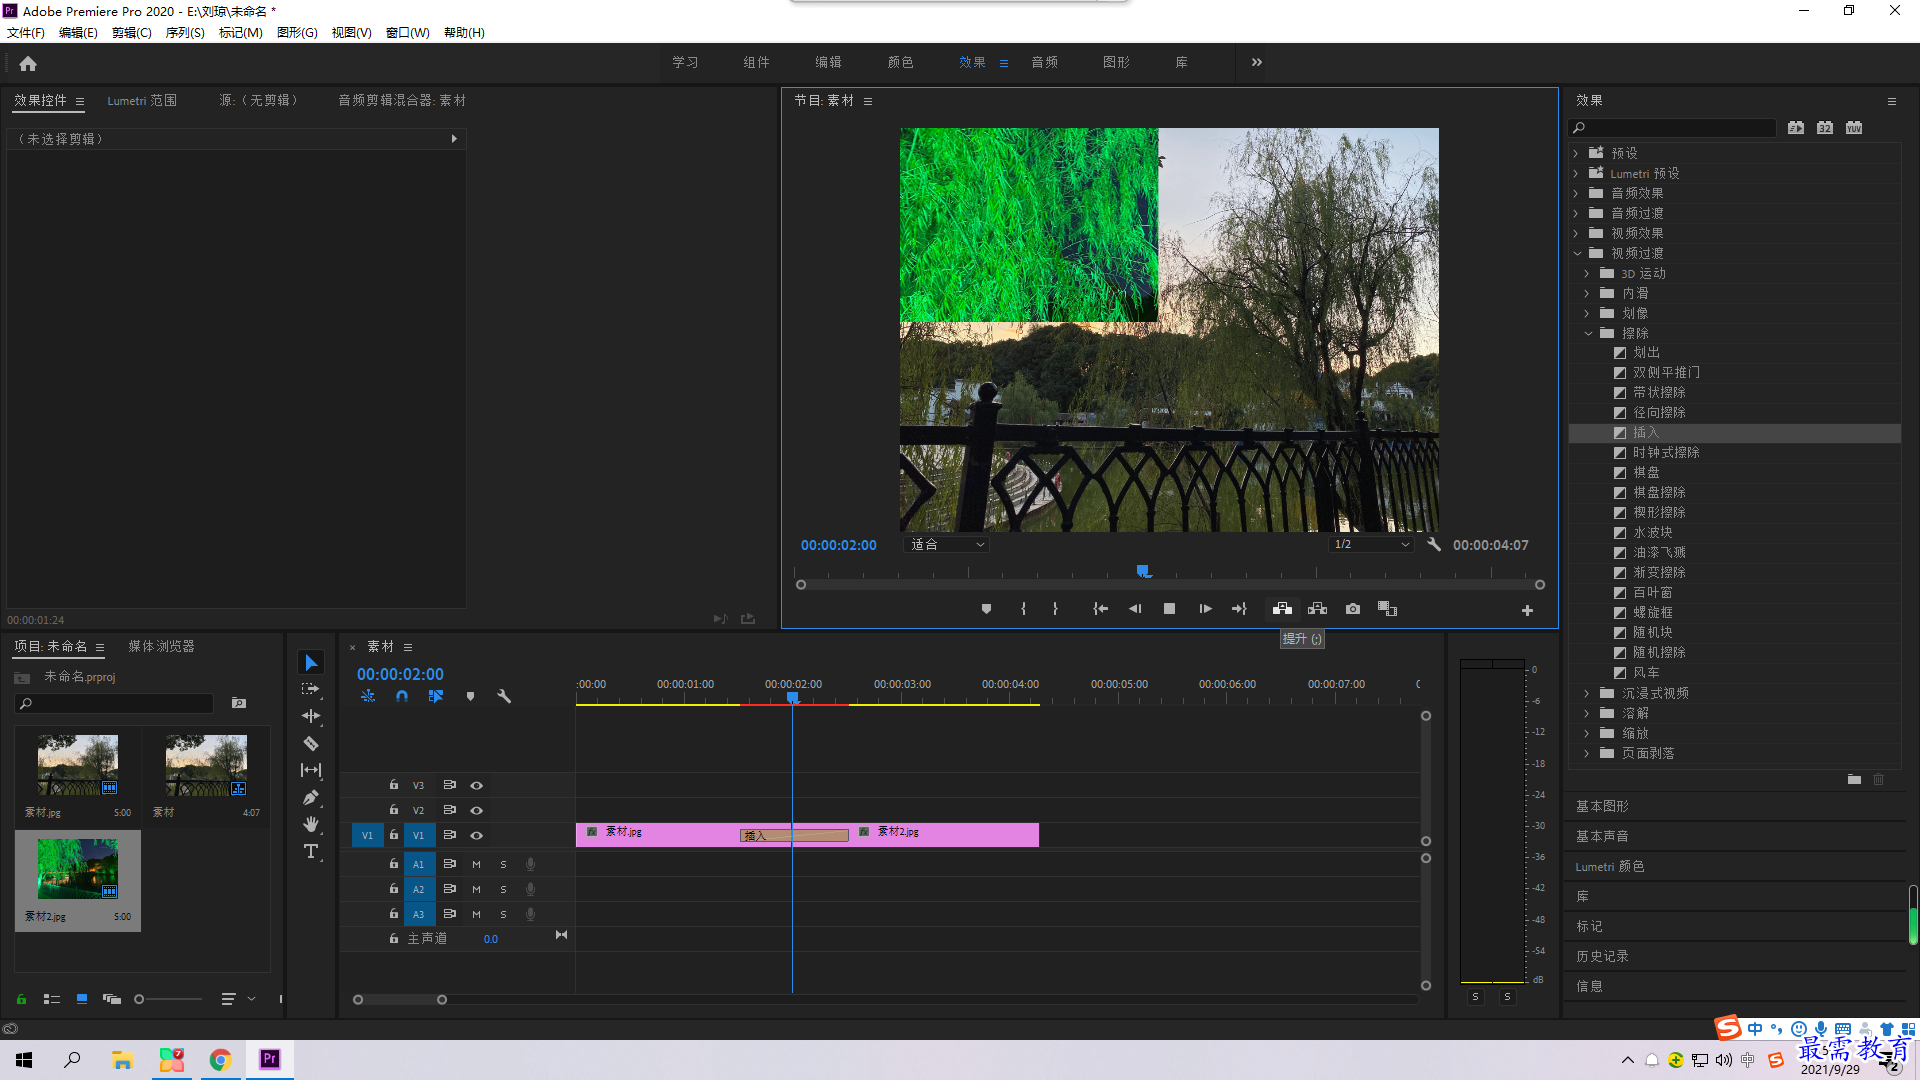Select the Slip tool

[311, 770]
